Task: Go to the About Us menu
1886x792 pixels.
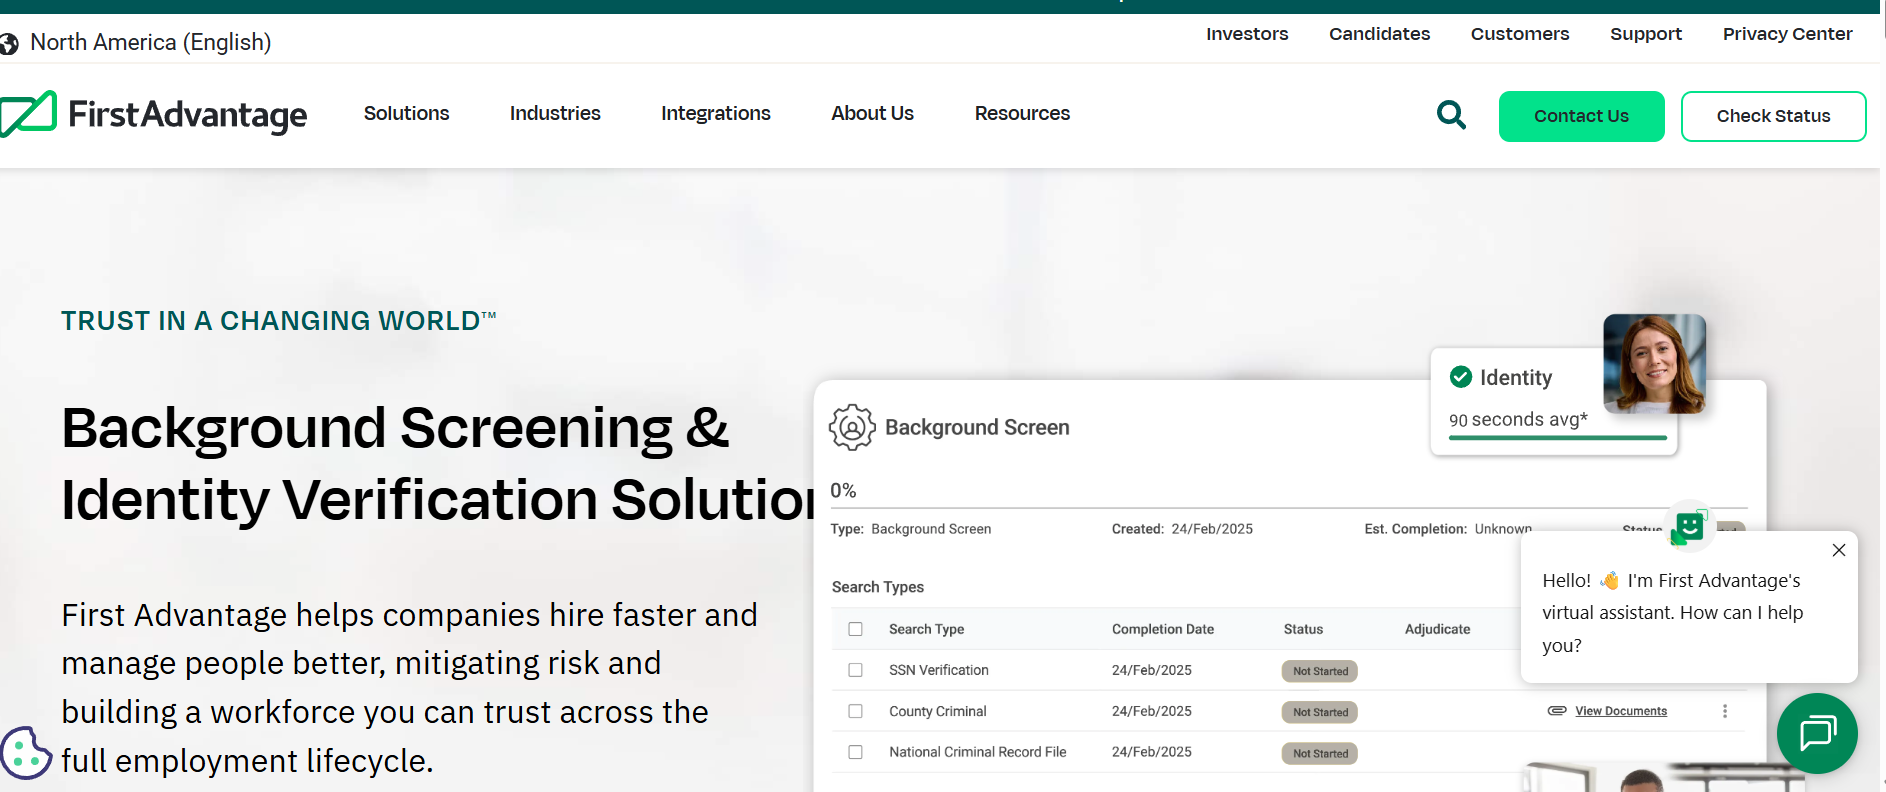Action: coord(872,114)
